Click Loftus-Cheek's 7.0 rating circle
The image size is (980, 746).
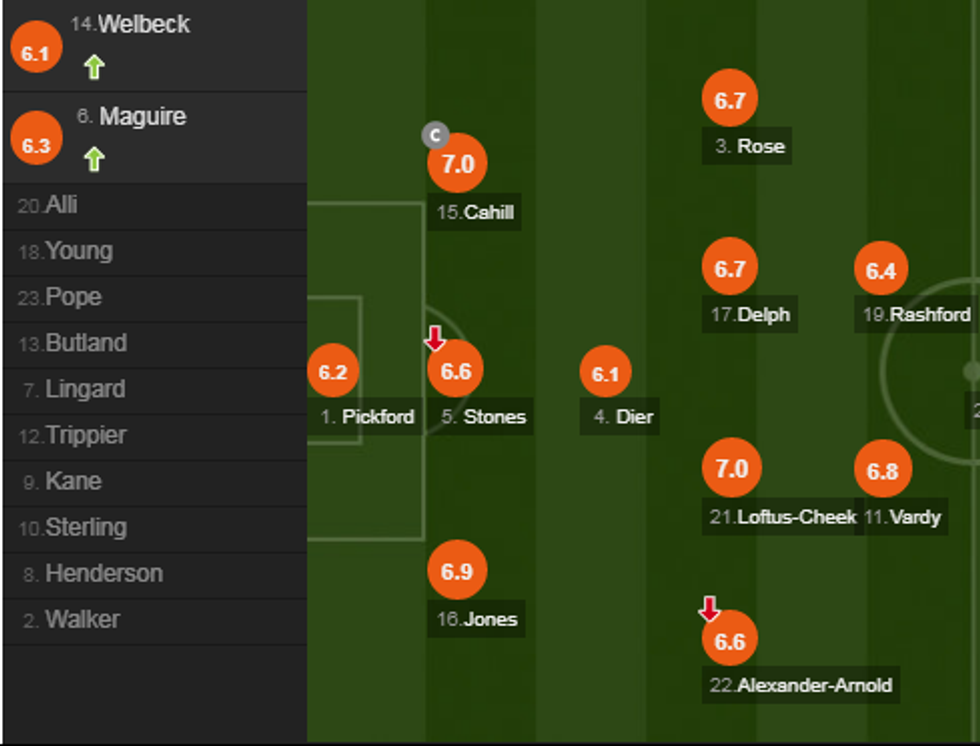tap(731, 468)
